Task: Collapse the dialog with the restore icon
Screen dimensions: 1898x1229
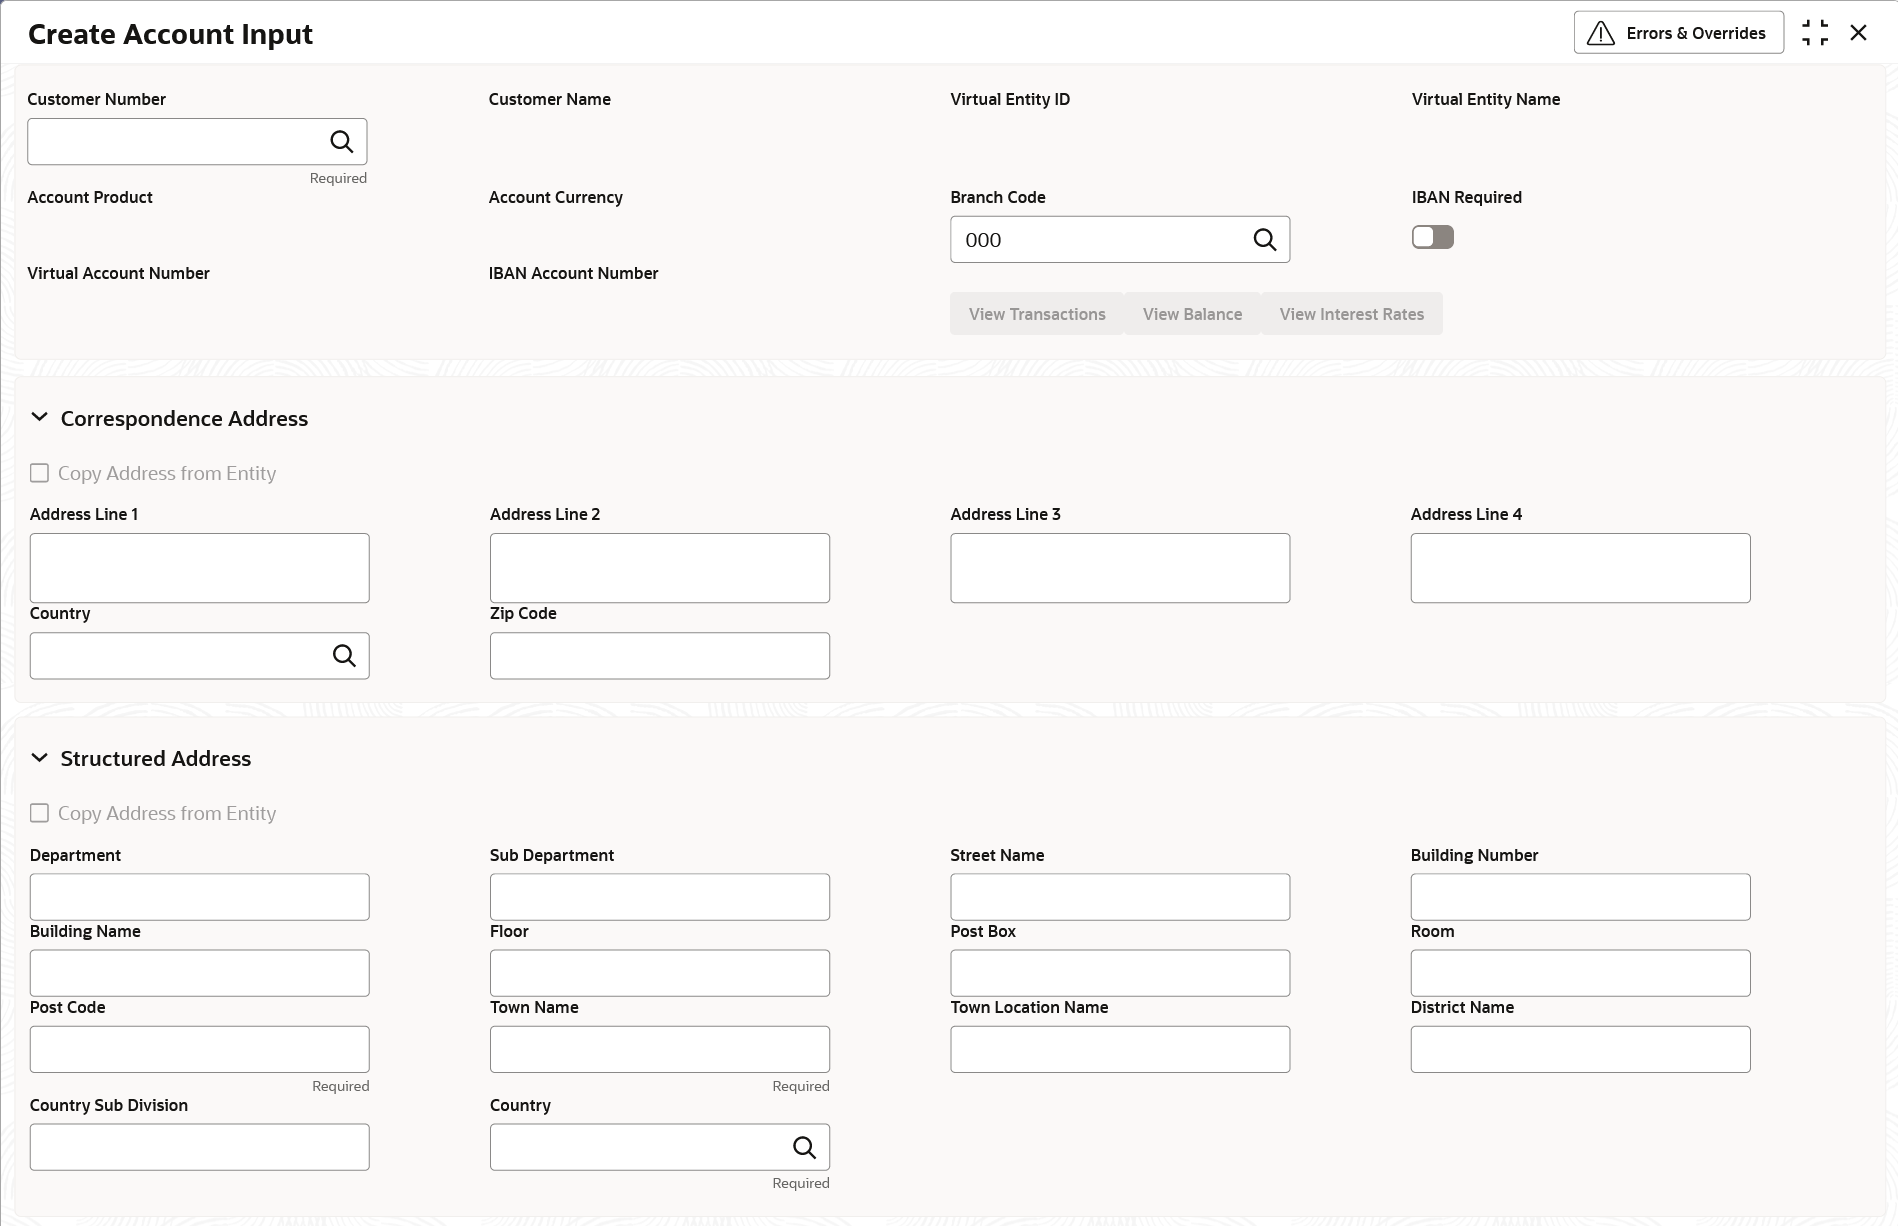Action: (1815, 33)
